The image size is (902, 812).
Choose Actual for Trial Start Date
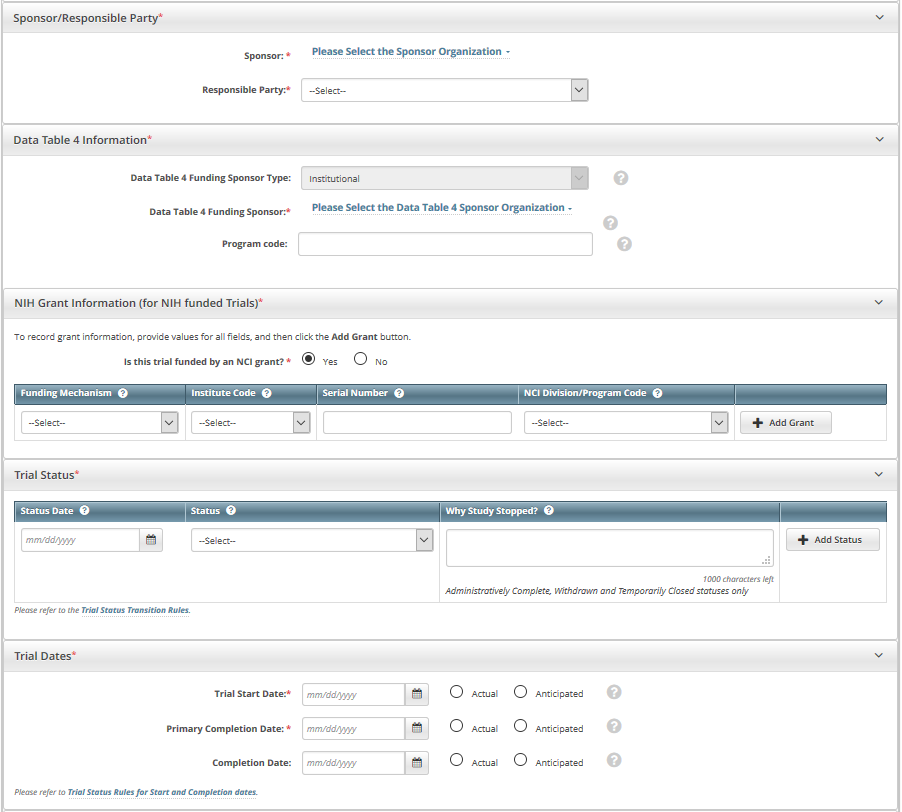point(456,692)
